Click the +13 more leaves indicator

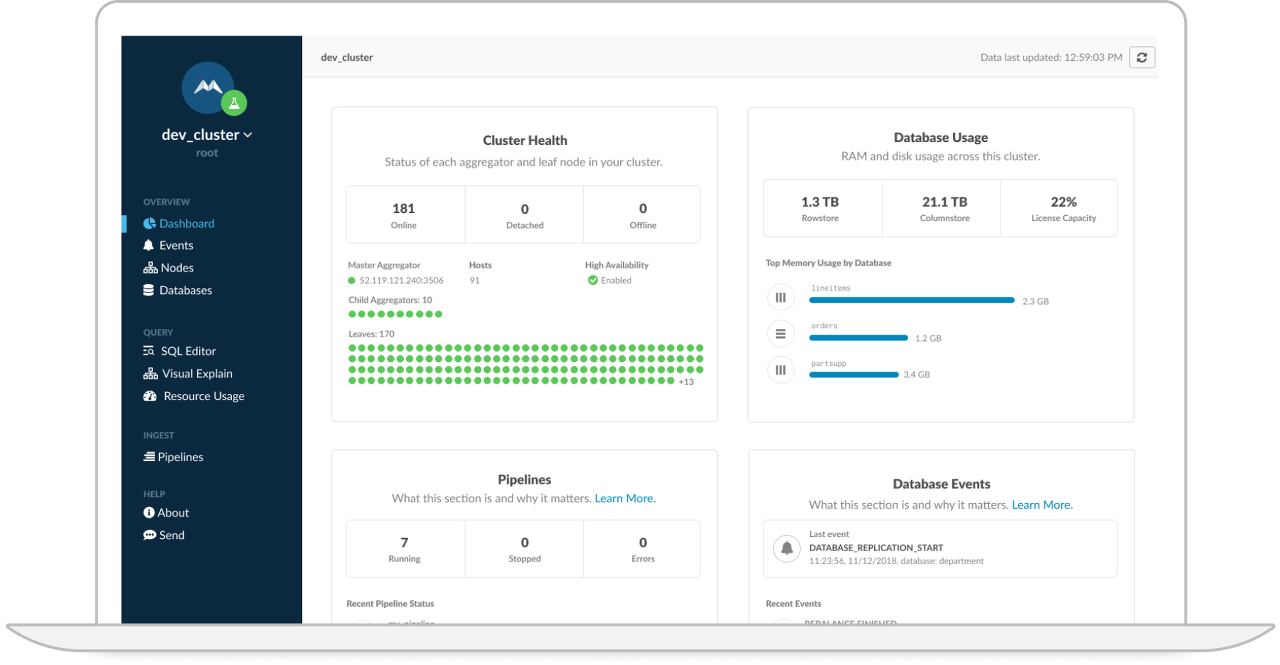(686, 382)
